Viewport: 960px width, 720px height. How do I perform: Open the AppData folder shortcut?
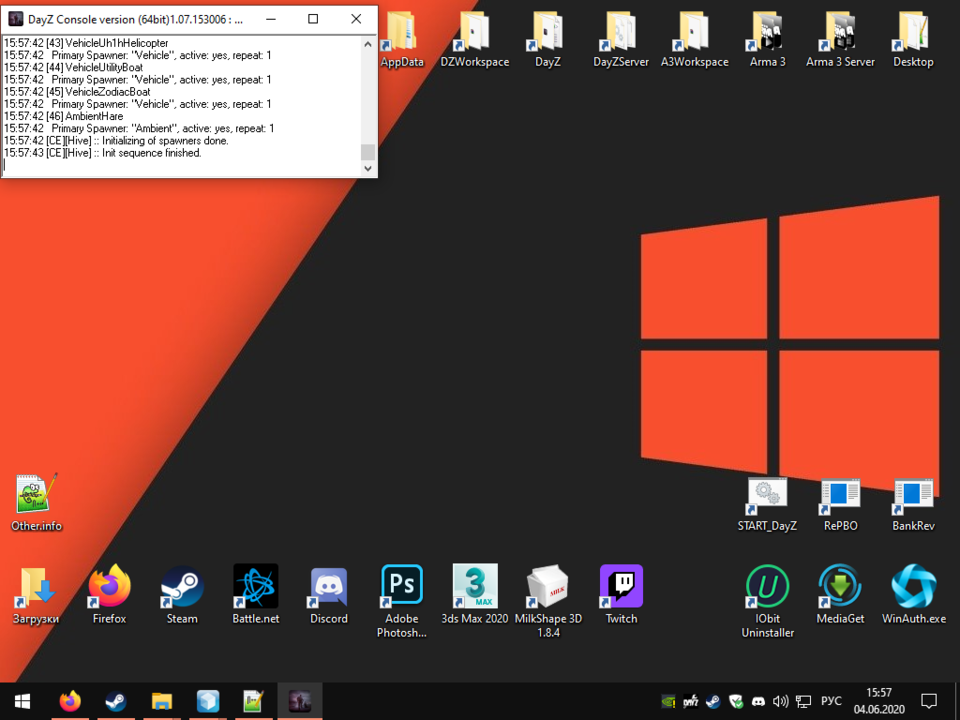pyautogui.click(x=402, y=39)
